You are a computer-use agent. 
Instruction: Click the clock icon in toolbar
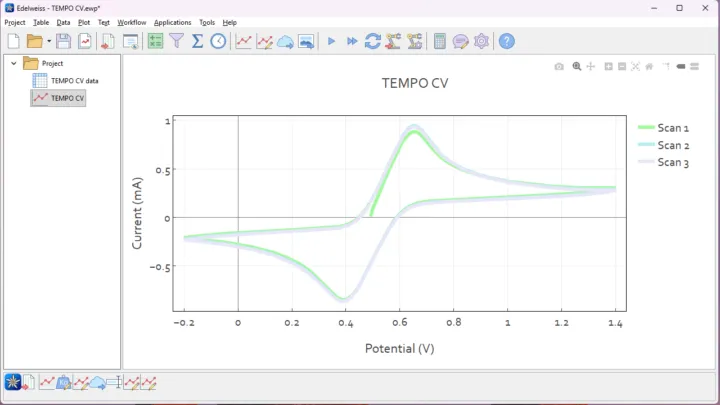click(x=218, y=41)
